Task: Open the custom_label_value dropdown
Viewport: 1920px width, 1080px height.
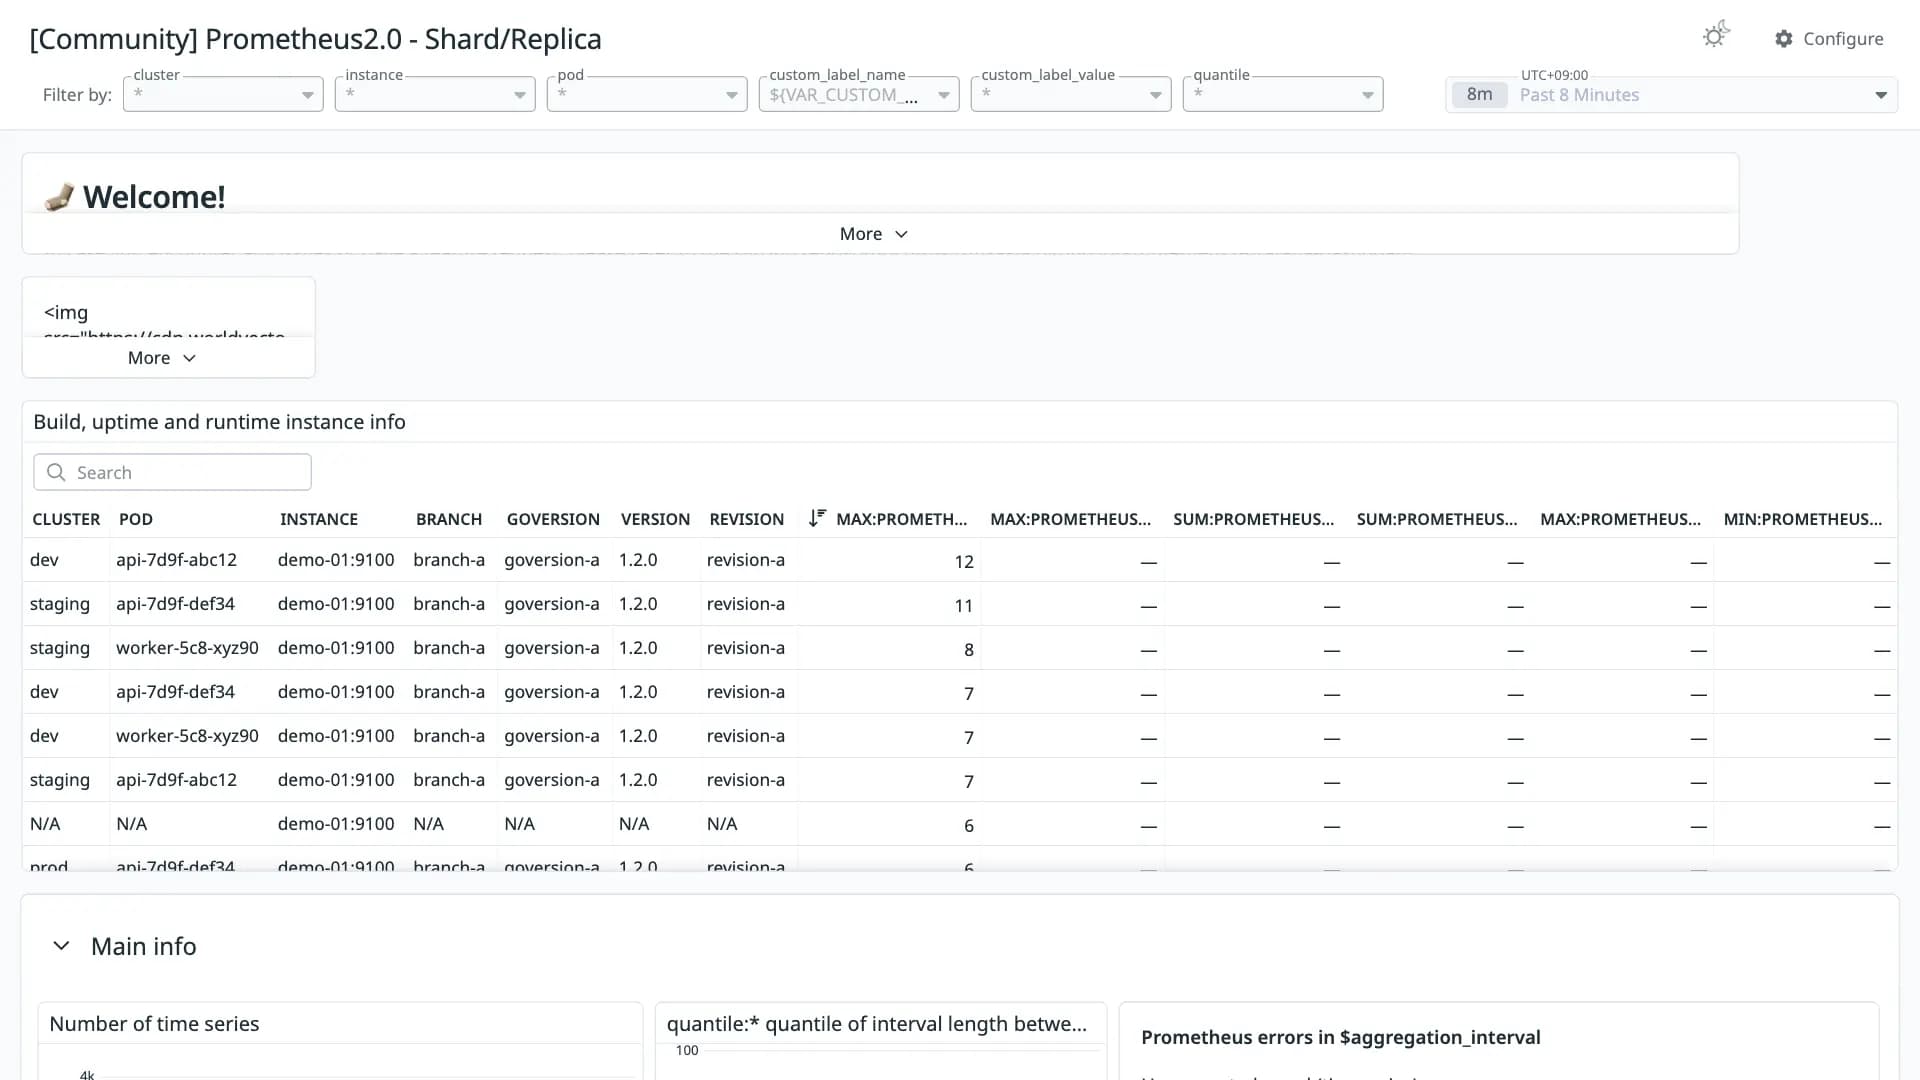Action: click(x=1071, y=94)
